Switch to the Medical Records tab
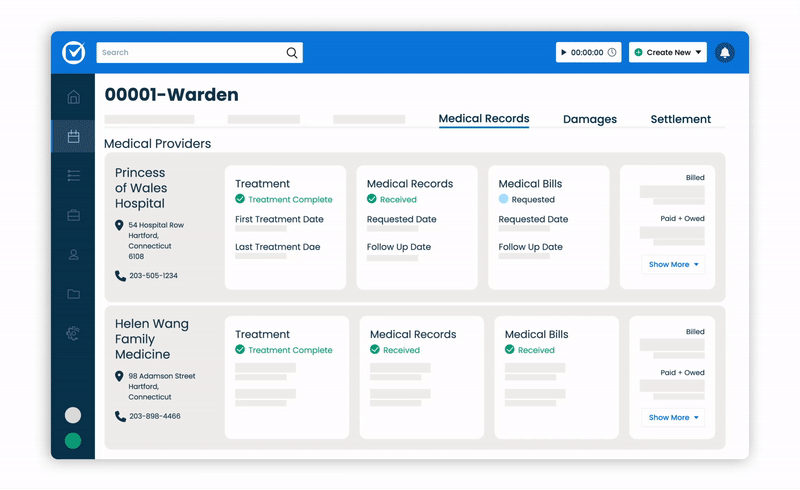The image size is (800, 490). point(484,118)
